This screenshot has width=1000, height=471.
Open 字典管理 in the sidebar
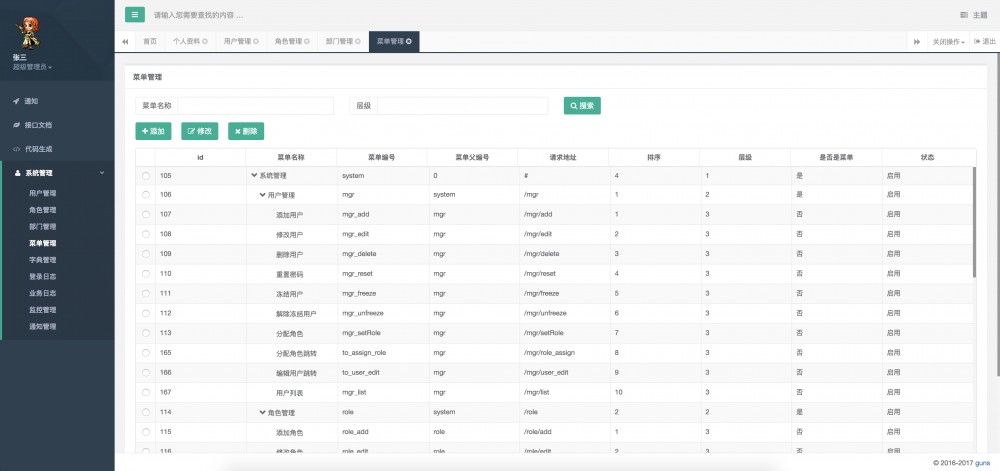43,260
